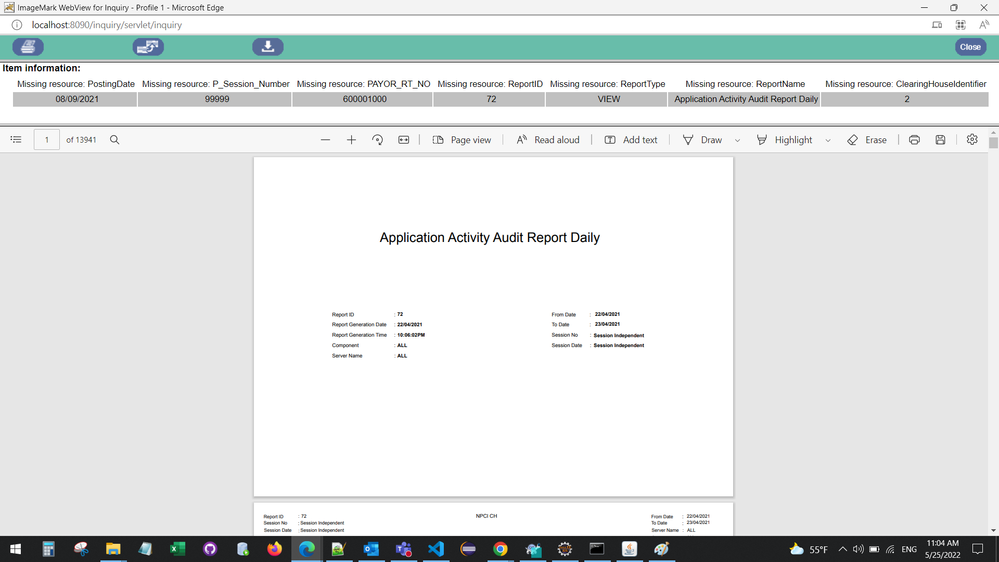
Task: Open the ENG language selector
Action: 909,549
